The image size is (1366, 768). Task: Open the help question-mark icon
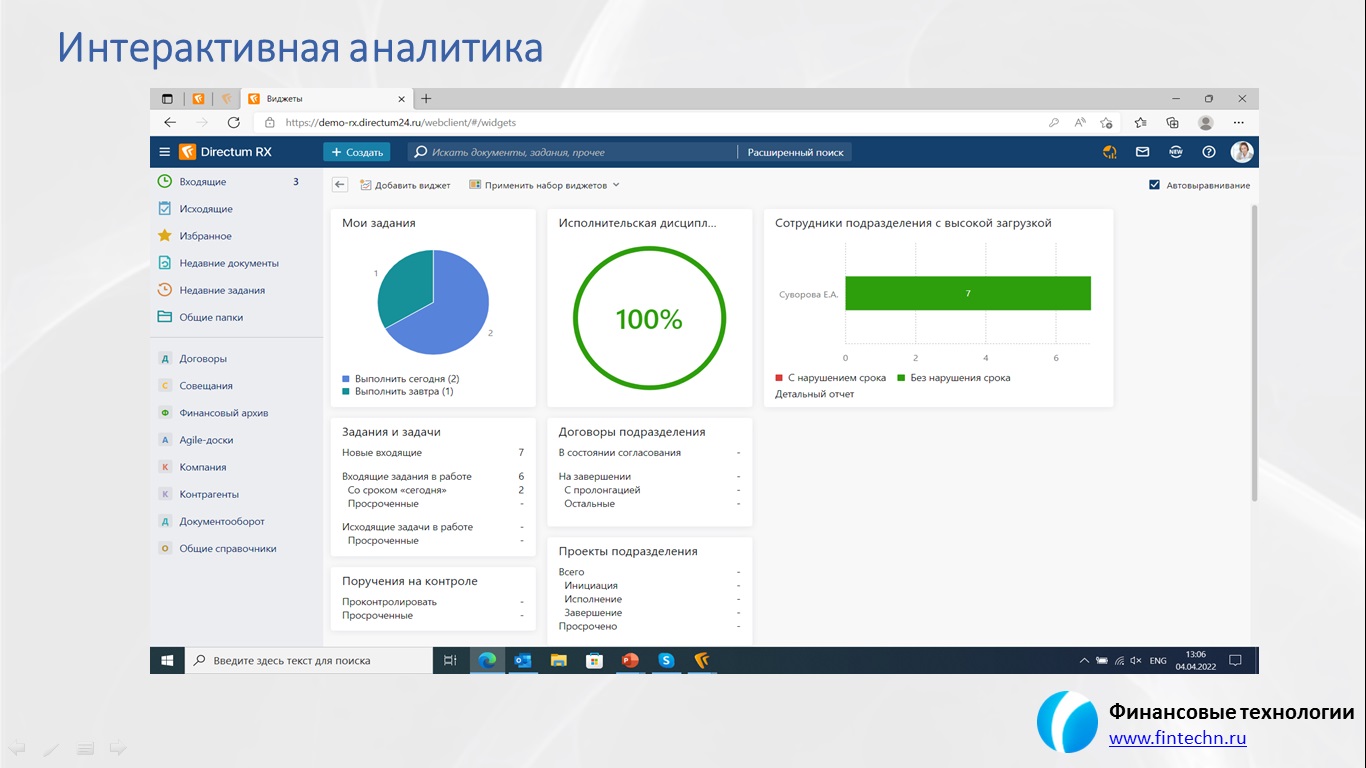pos(1209,152)
